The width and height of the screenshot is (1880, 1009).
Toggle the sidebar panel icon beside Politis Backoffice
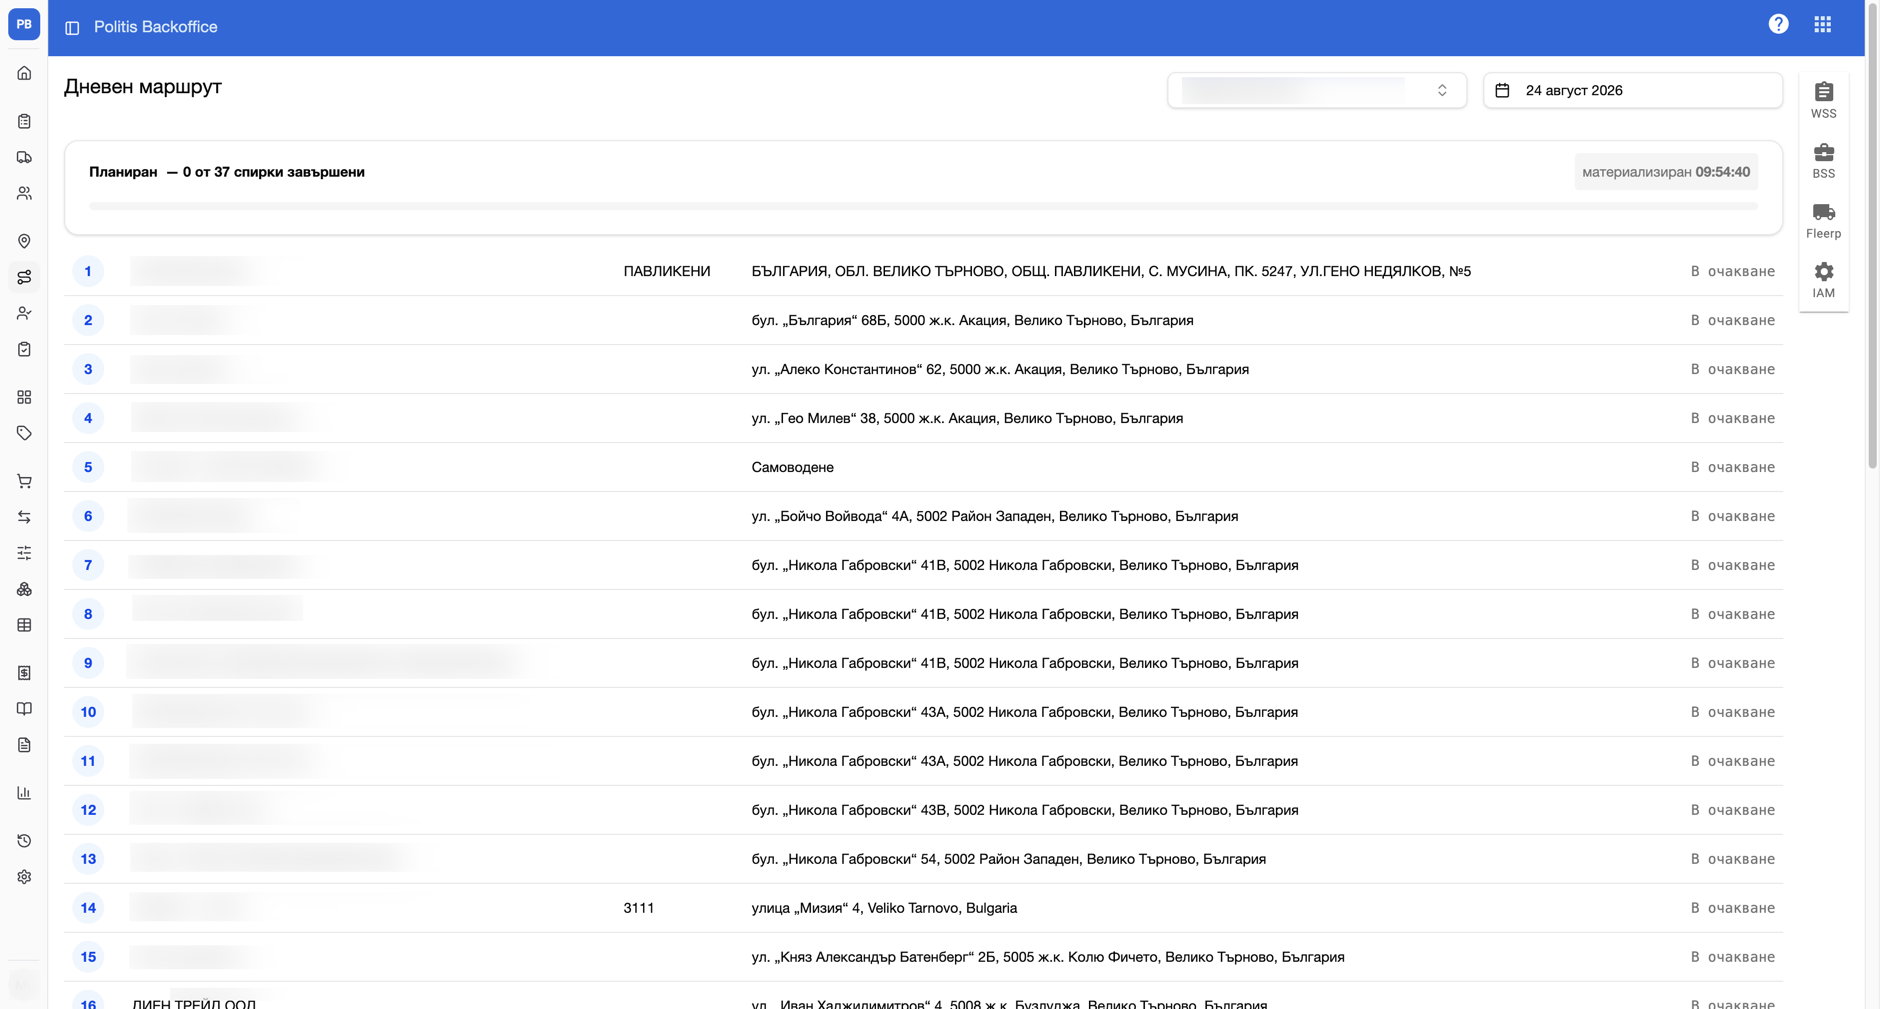pyautogui.click(x=72, y=28)
